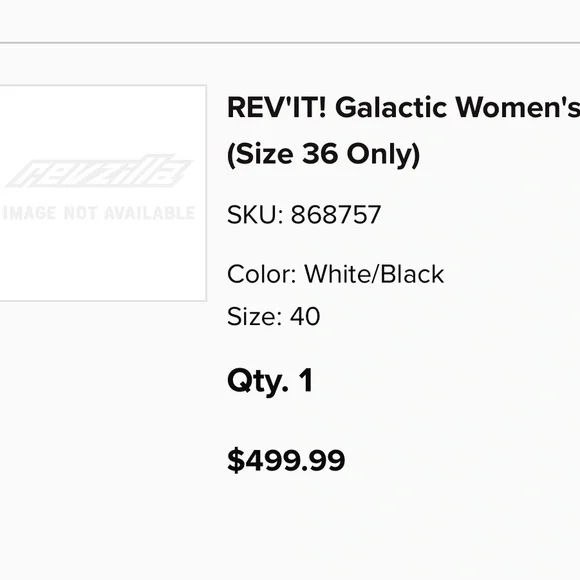Open the product image placeholder thumbnail

click(x=103, y=193)
